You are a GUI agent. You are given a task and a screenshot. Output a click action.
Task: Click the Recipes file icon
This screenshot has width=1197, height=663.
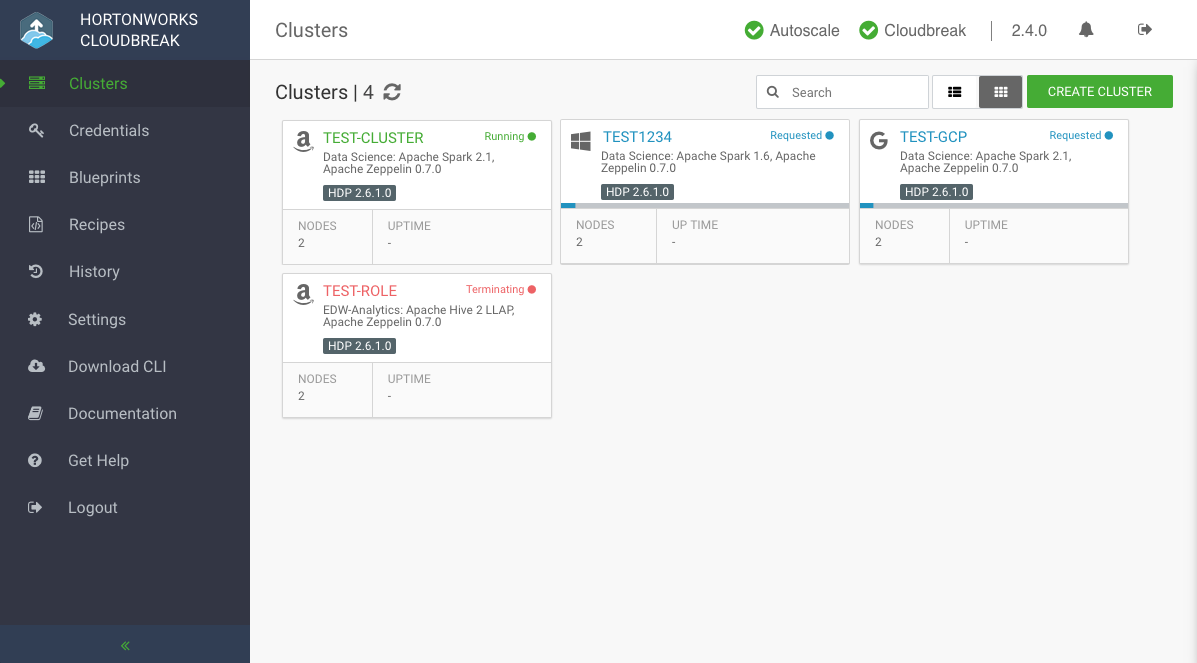[36, 225]
